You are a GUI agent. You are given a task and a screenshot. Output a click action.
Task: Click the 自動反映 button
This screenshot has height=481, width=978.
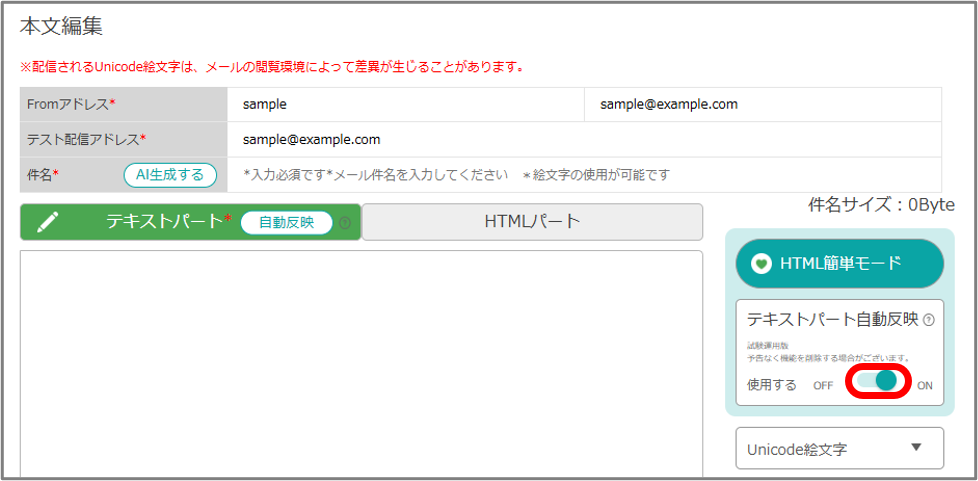286,223
